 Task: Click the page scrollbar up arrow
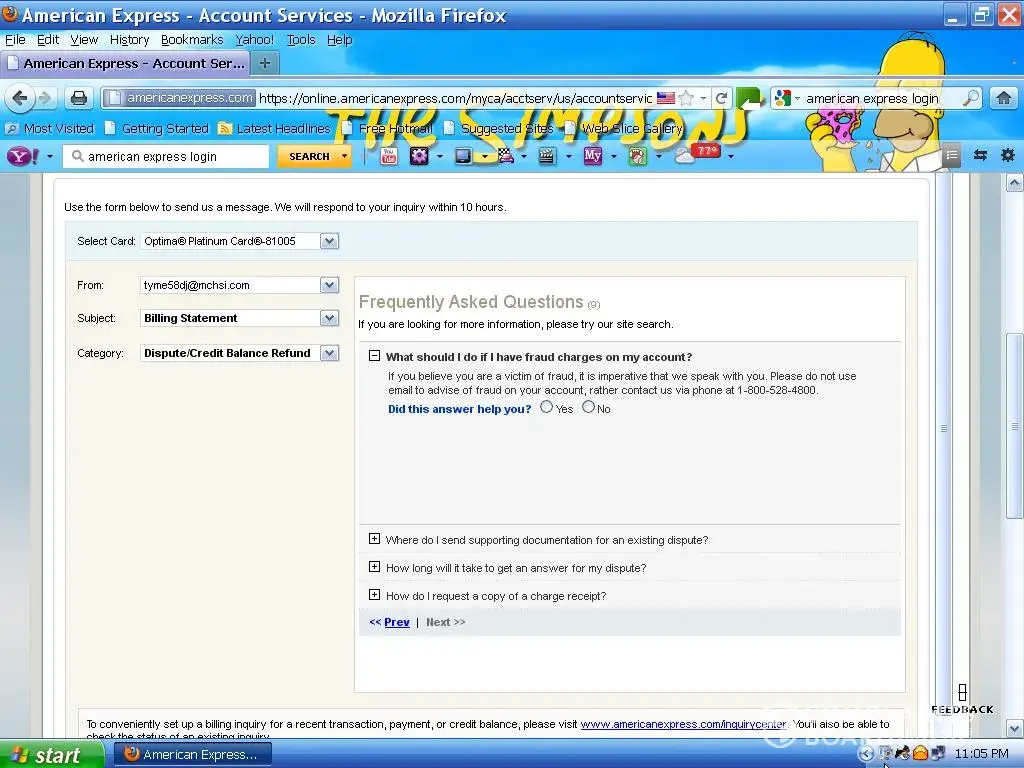coord(1014,183)
